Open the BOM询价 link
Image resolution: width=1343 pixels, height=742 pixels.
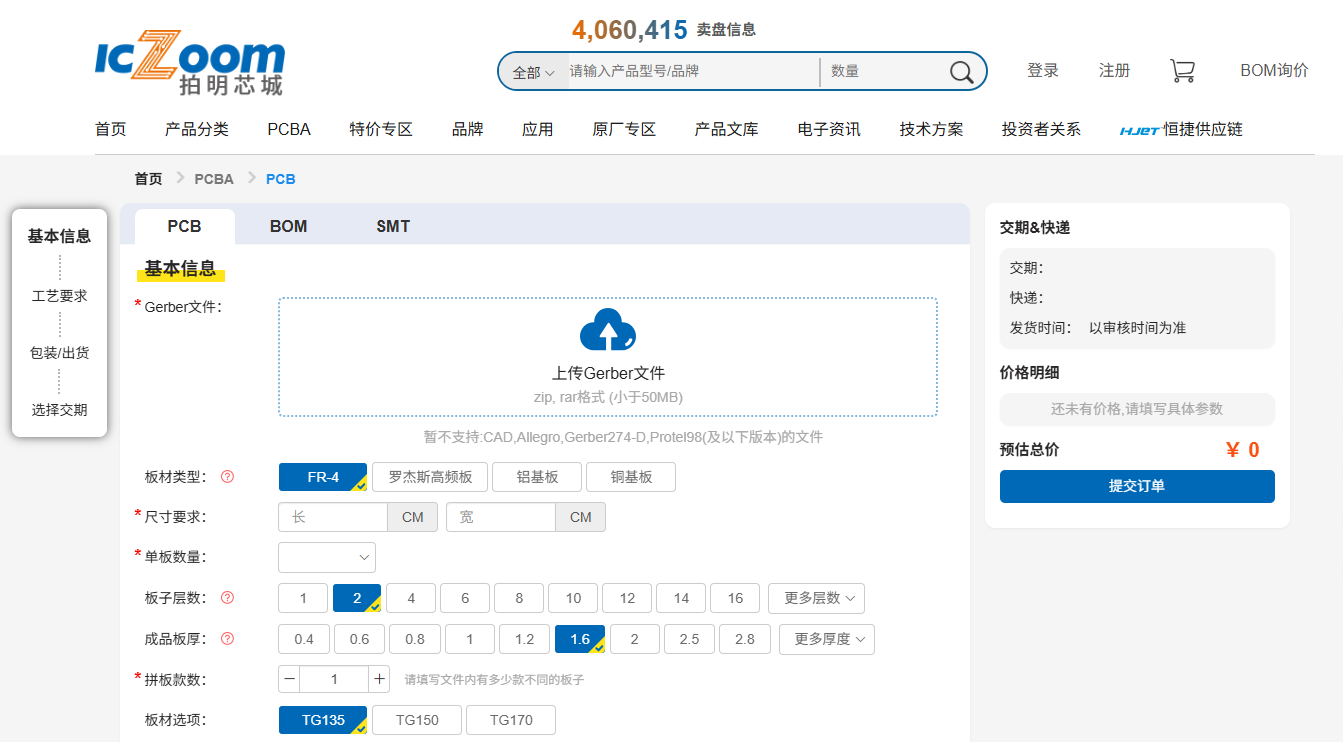pyautogui.click(x=1274, y=71)
